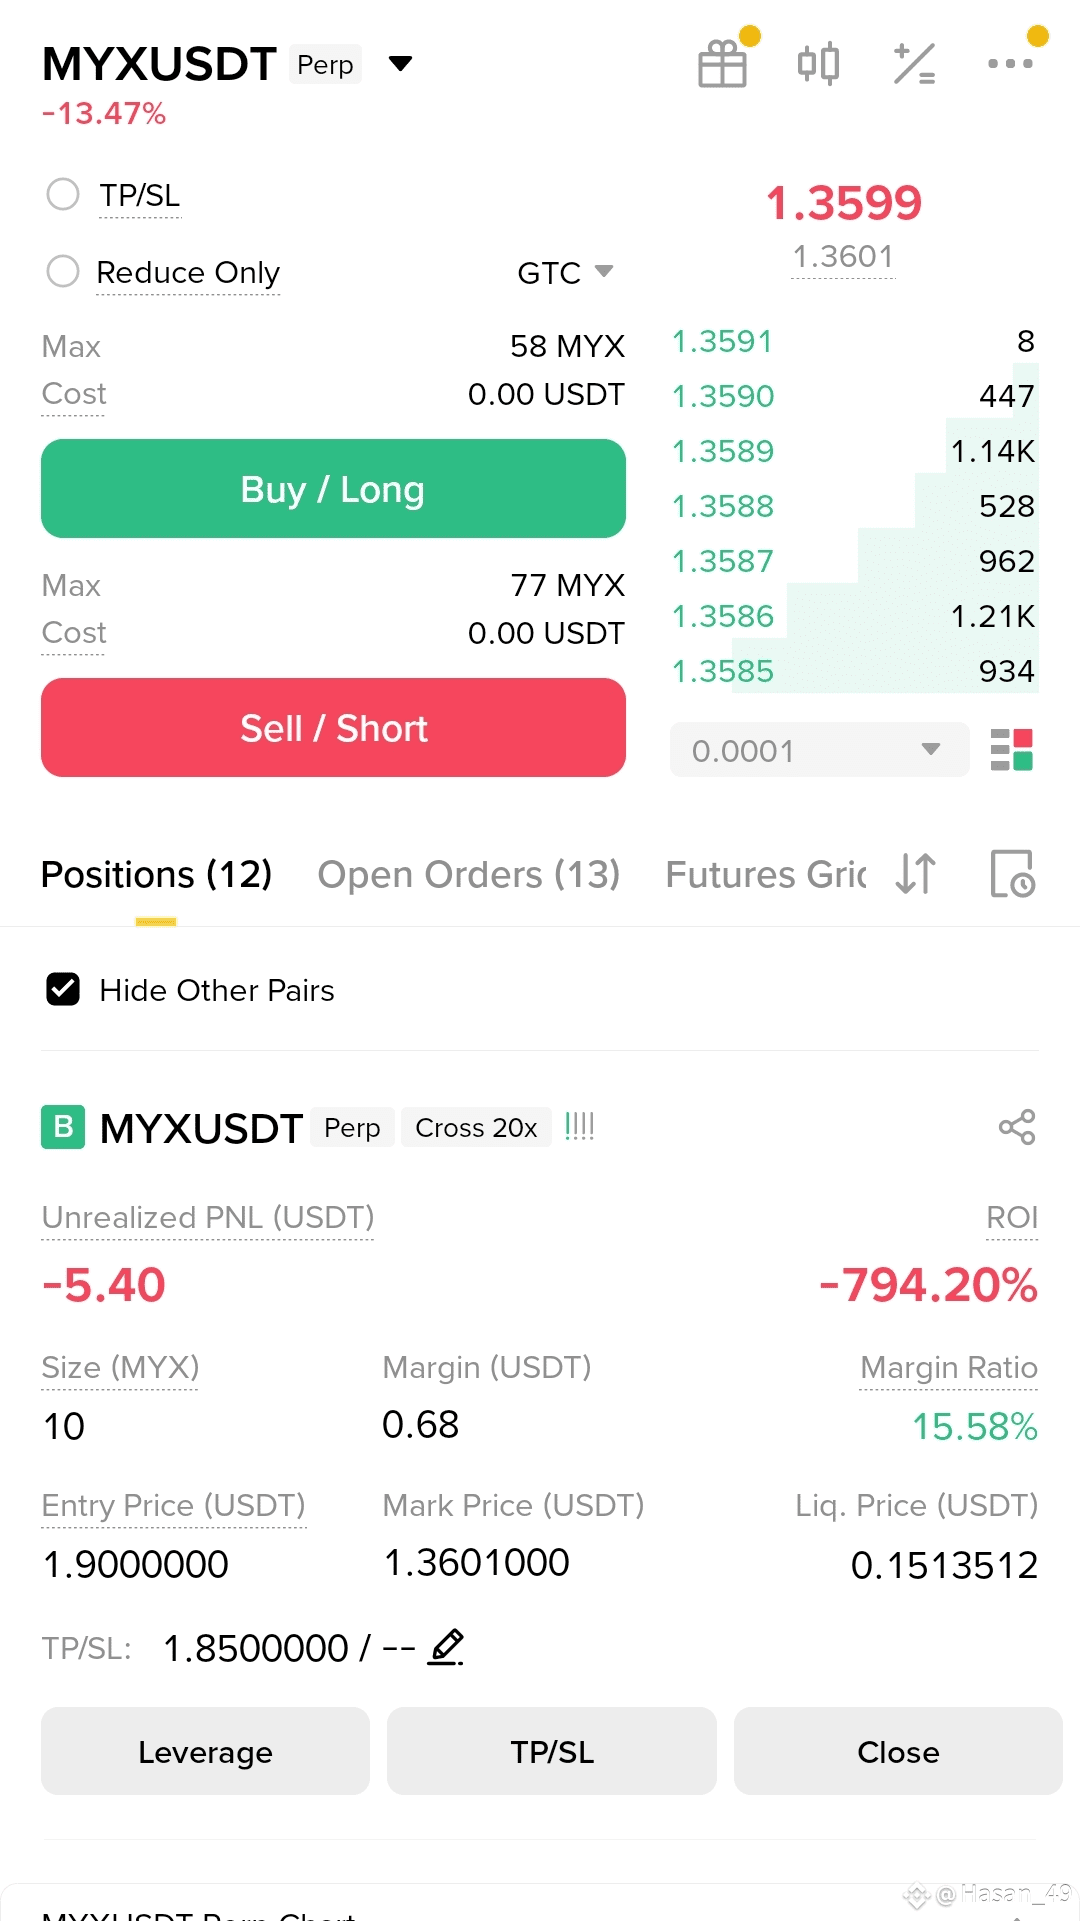Click the sort positions arrows icon

coord(916,874)
